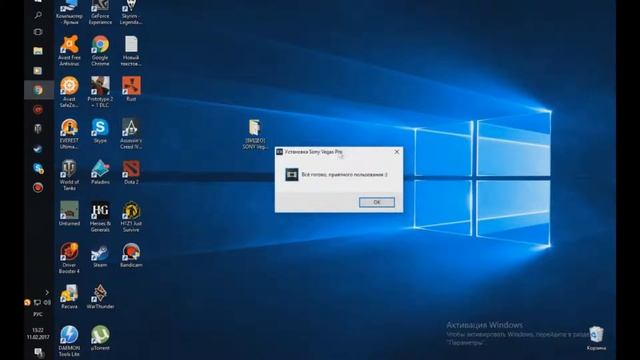
Task: Open the network tray icon
Action: (x=37, y=302)
